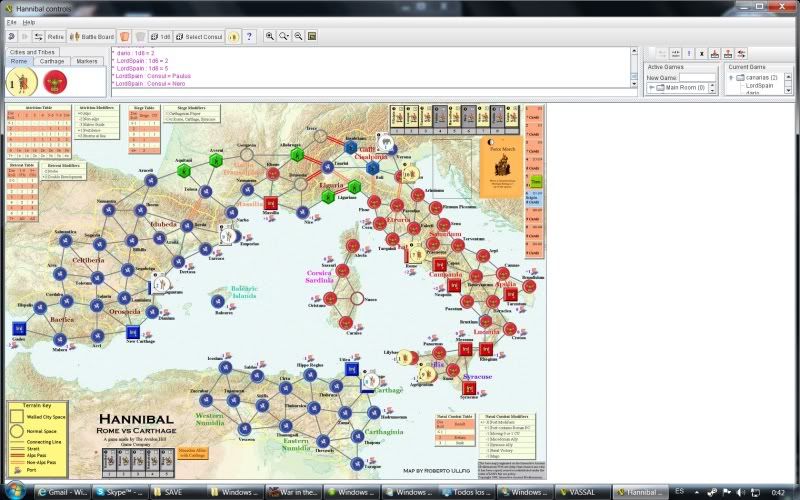This screenshot has width=800, height=500.
Task: Click the server connect arrows toolbar icon
Action: (38, 37)
